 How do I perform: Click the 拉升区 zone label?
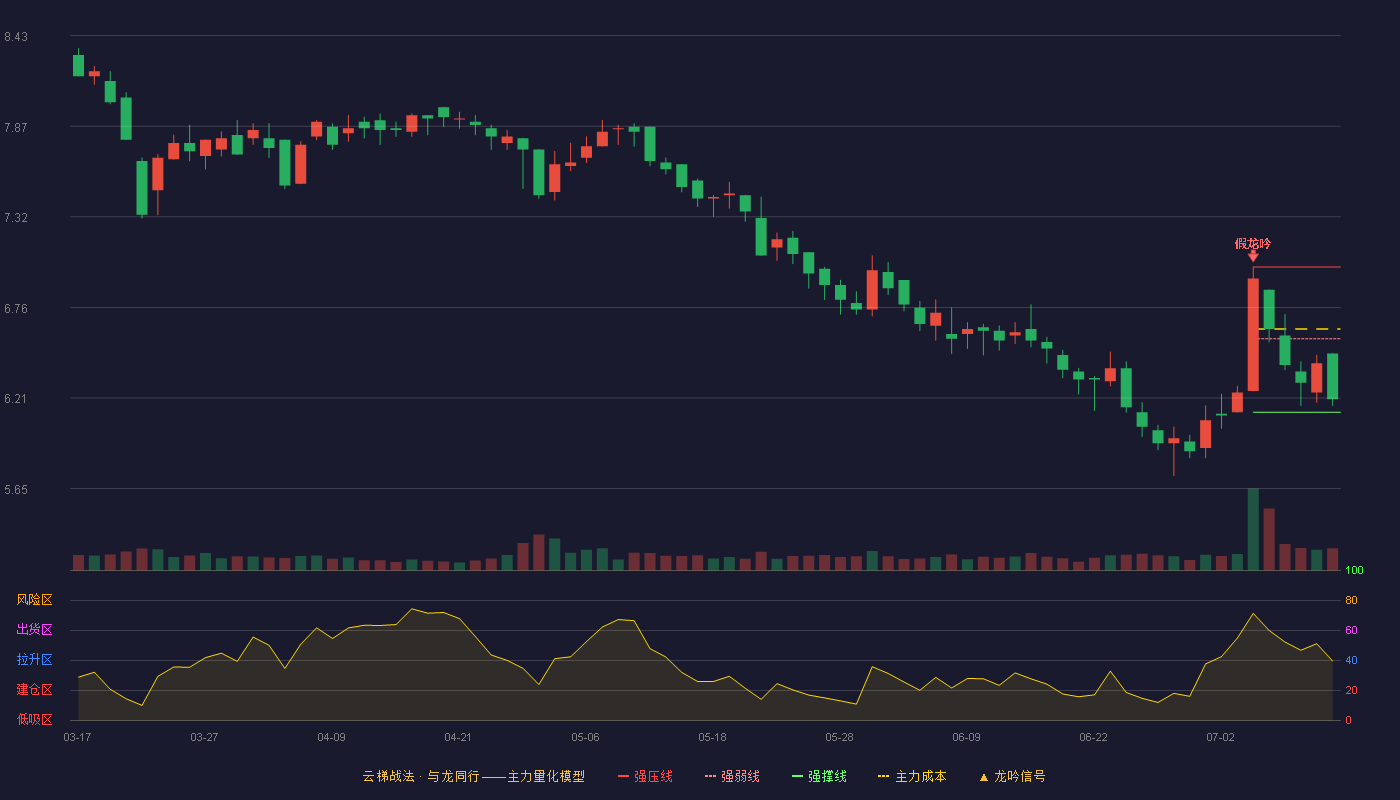point(34,660)
